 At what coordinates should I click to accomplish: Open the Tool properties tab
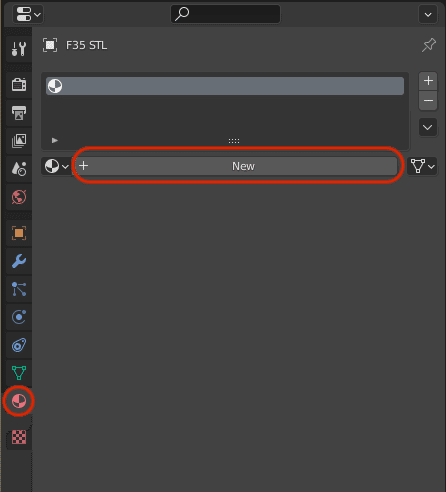(x=19, y=49)
